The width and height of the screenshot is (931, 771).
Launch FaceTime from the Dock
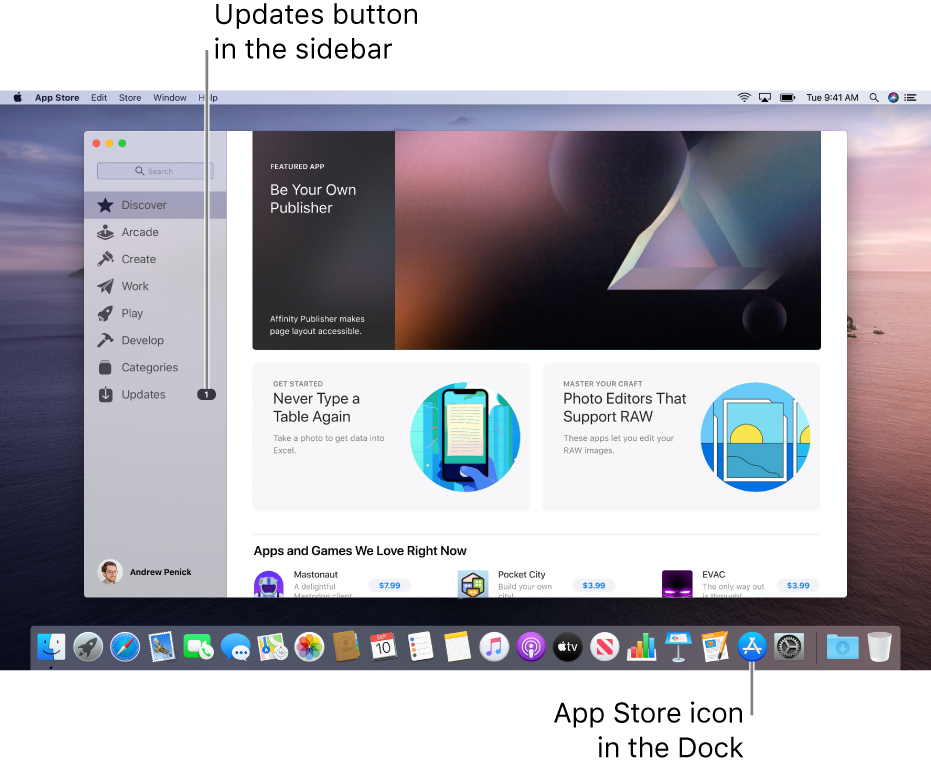coord(198,646)
